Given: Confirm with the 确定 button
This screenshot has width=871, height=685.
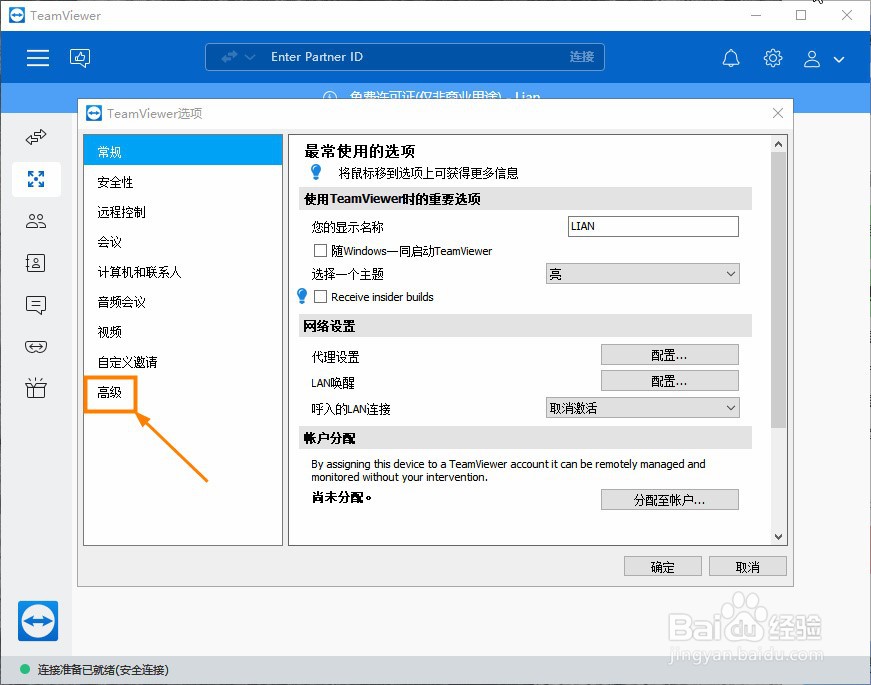Looking at the screenshot, I should tap(663, 567).
